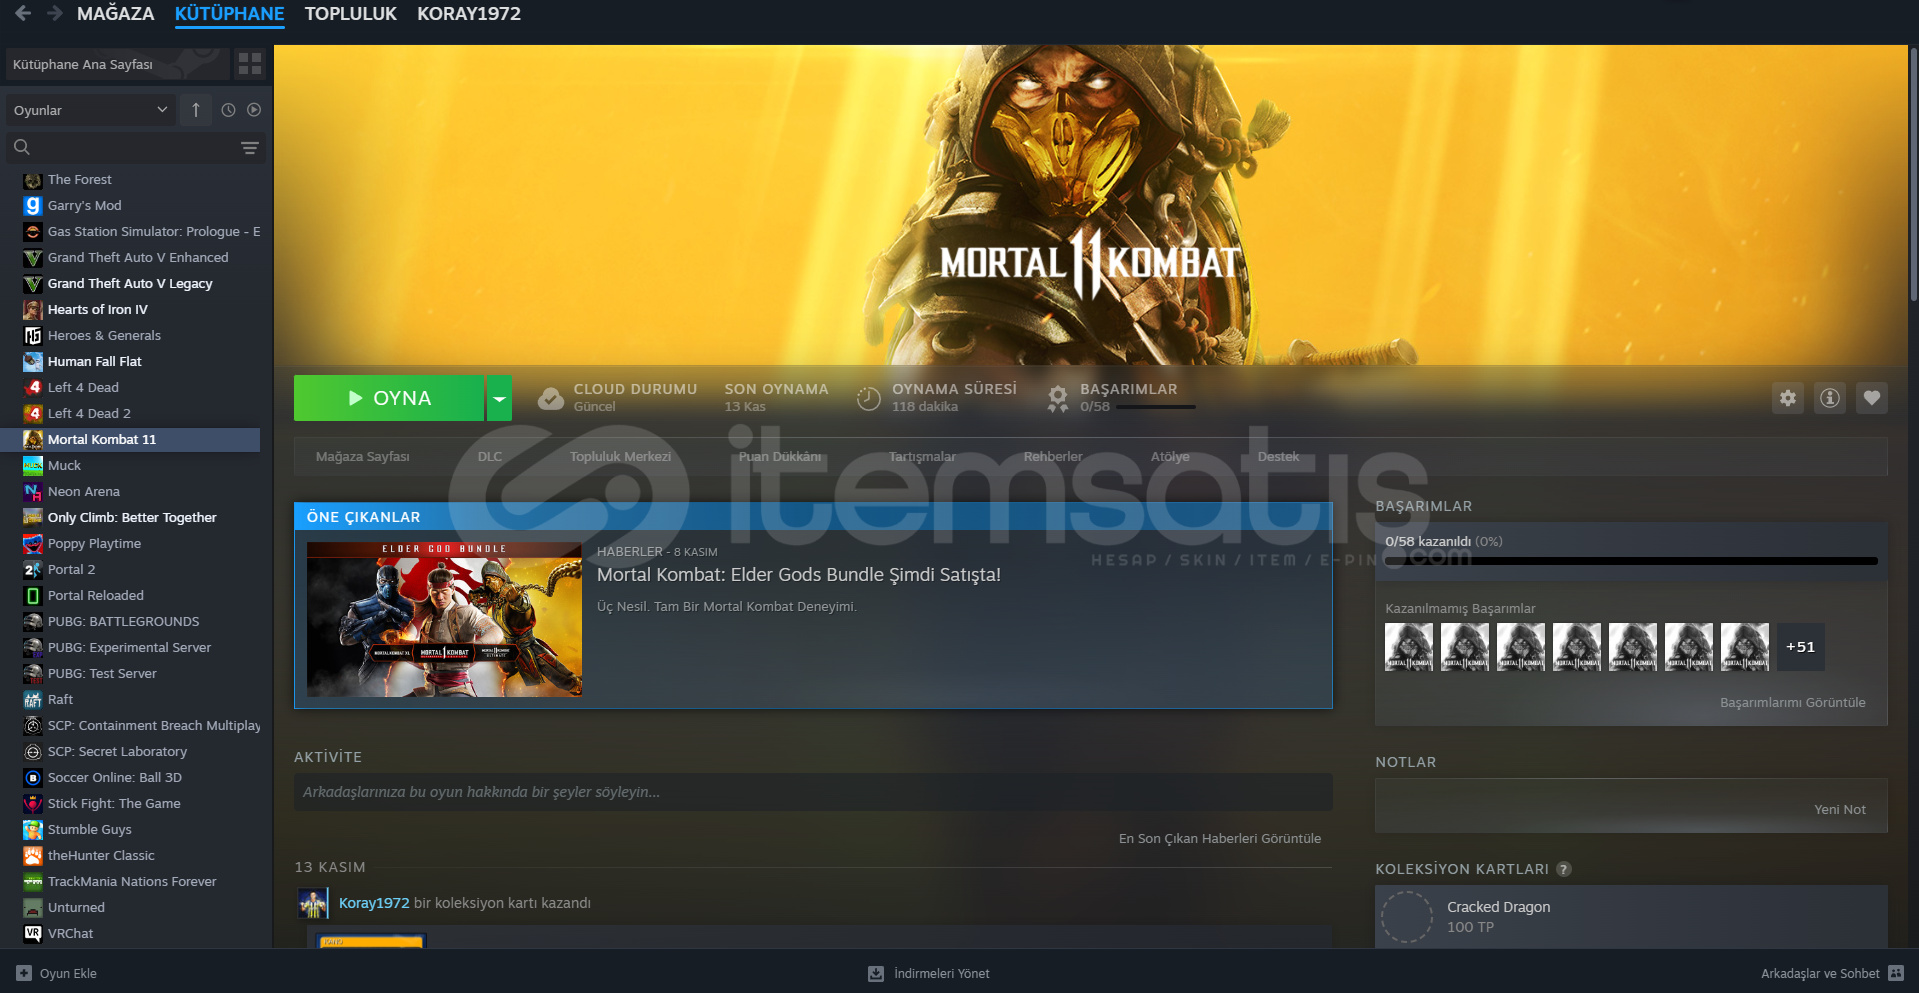Open İndirmeleri Yönet downloads
Image resolution: width=1919 pixels, height=993 pixels.
point(942,974)
